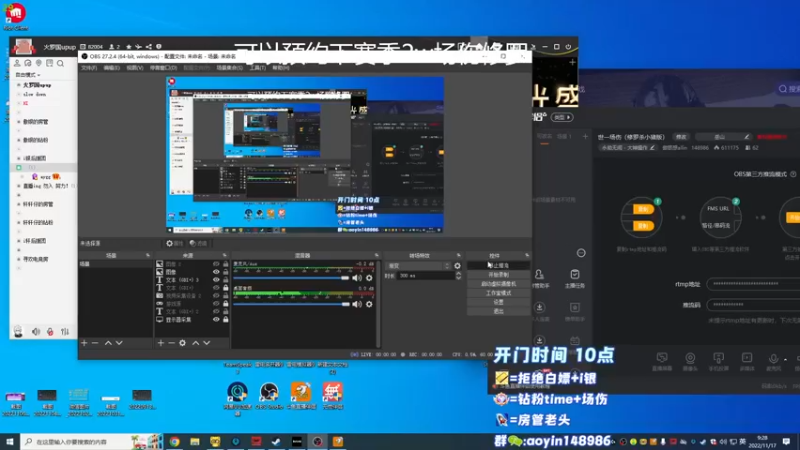Open the mixer sliders icon at the chat window bottom

pos(65,332)
